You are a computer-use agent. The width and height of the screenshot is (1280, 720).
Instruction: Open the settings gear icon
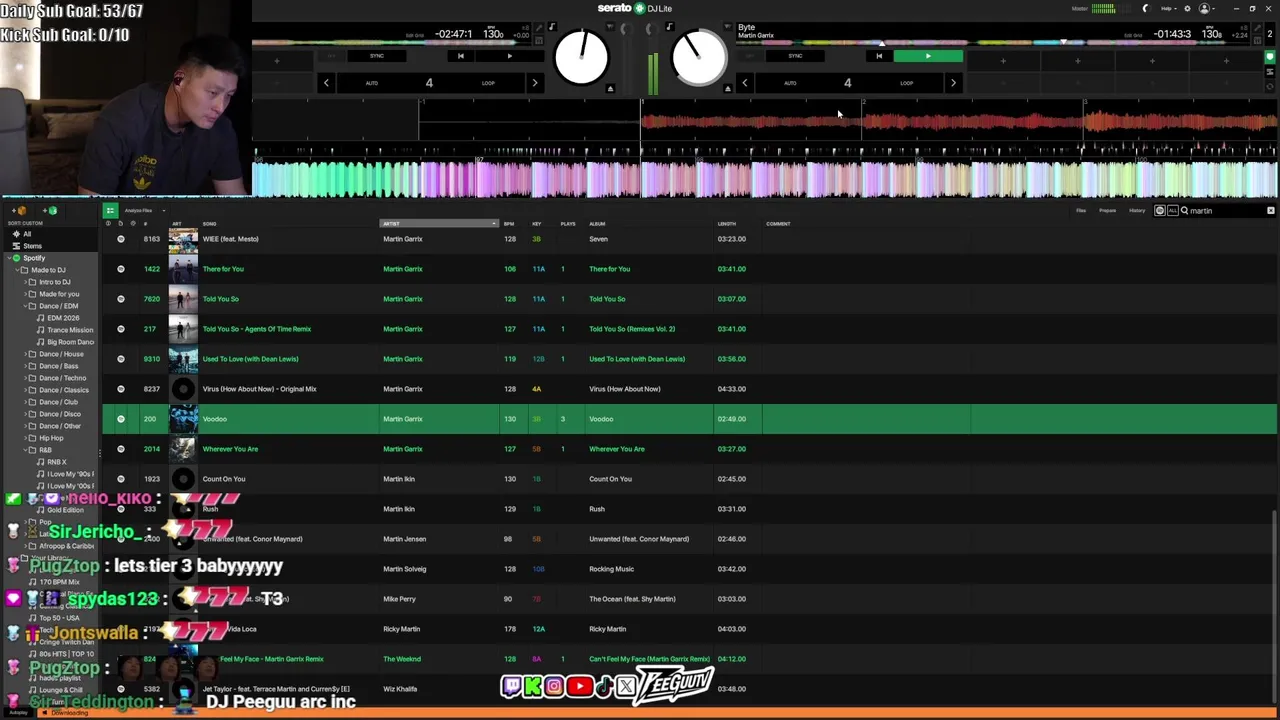click(x=1187, y=8)
